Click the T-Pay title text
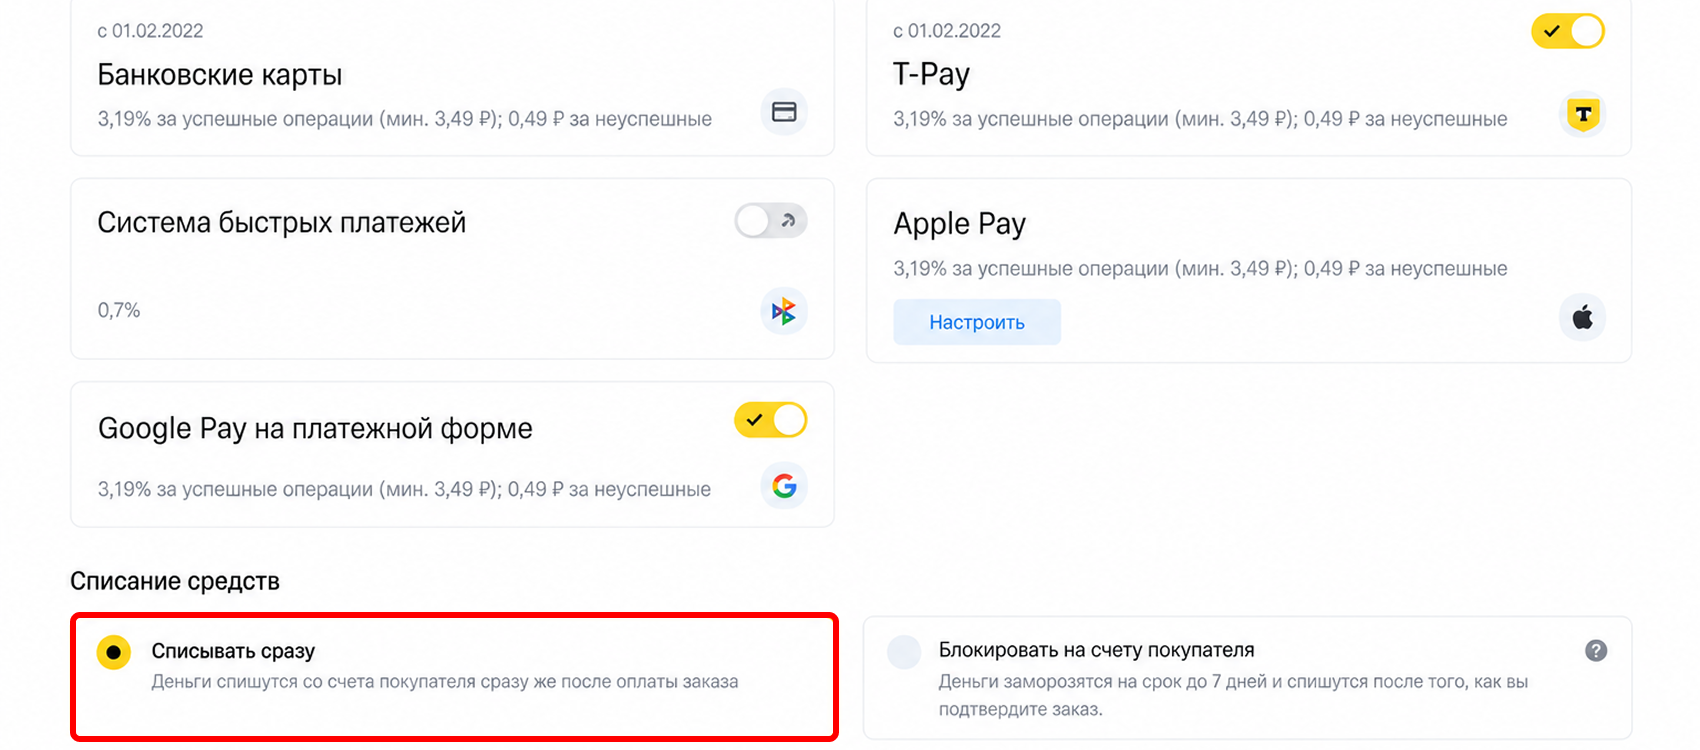 pos(931,75)
